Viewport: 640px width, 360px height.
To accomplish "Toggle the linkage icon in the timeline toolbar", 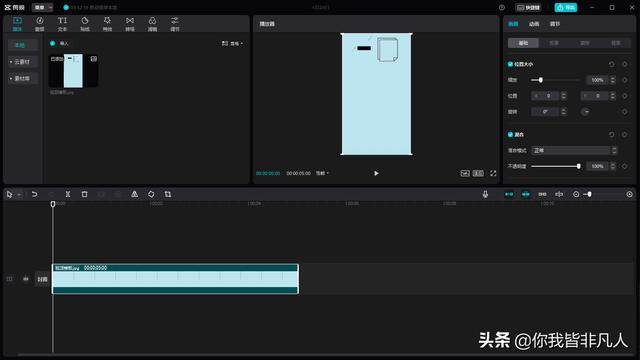I will [542, 194].
